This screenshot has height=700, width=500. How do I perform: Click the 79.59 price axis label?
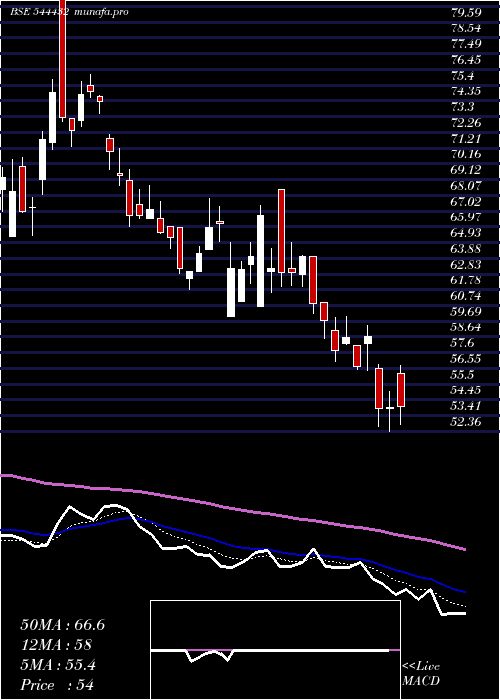point(467,12)
